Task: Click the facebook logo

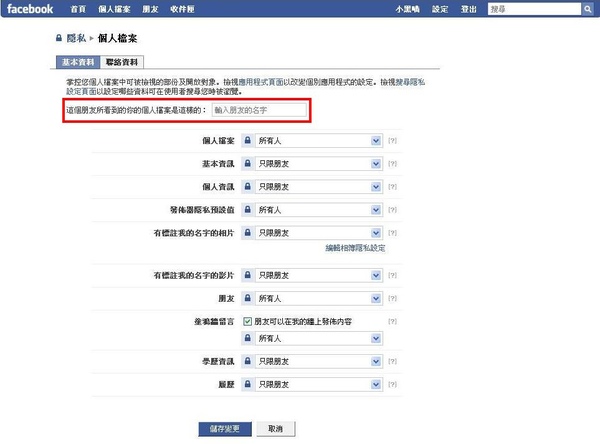Action: [x=30, y=9]
